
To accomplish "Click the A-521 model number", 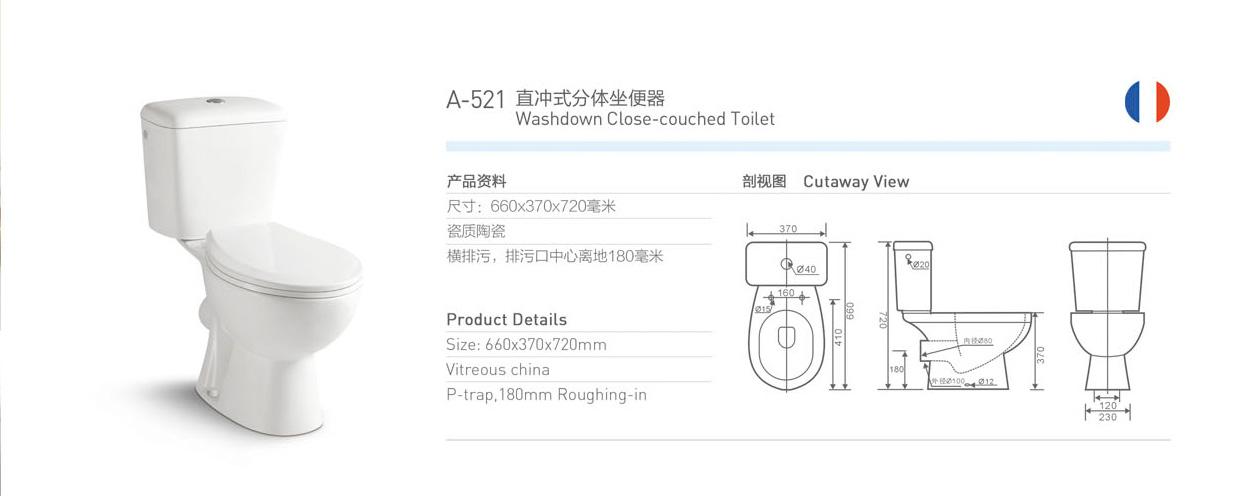I will 475,101.
